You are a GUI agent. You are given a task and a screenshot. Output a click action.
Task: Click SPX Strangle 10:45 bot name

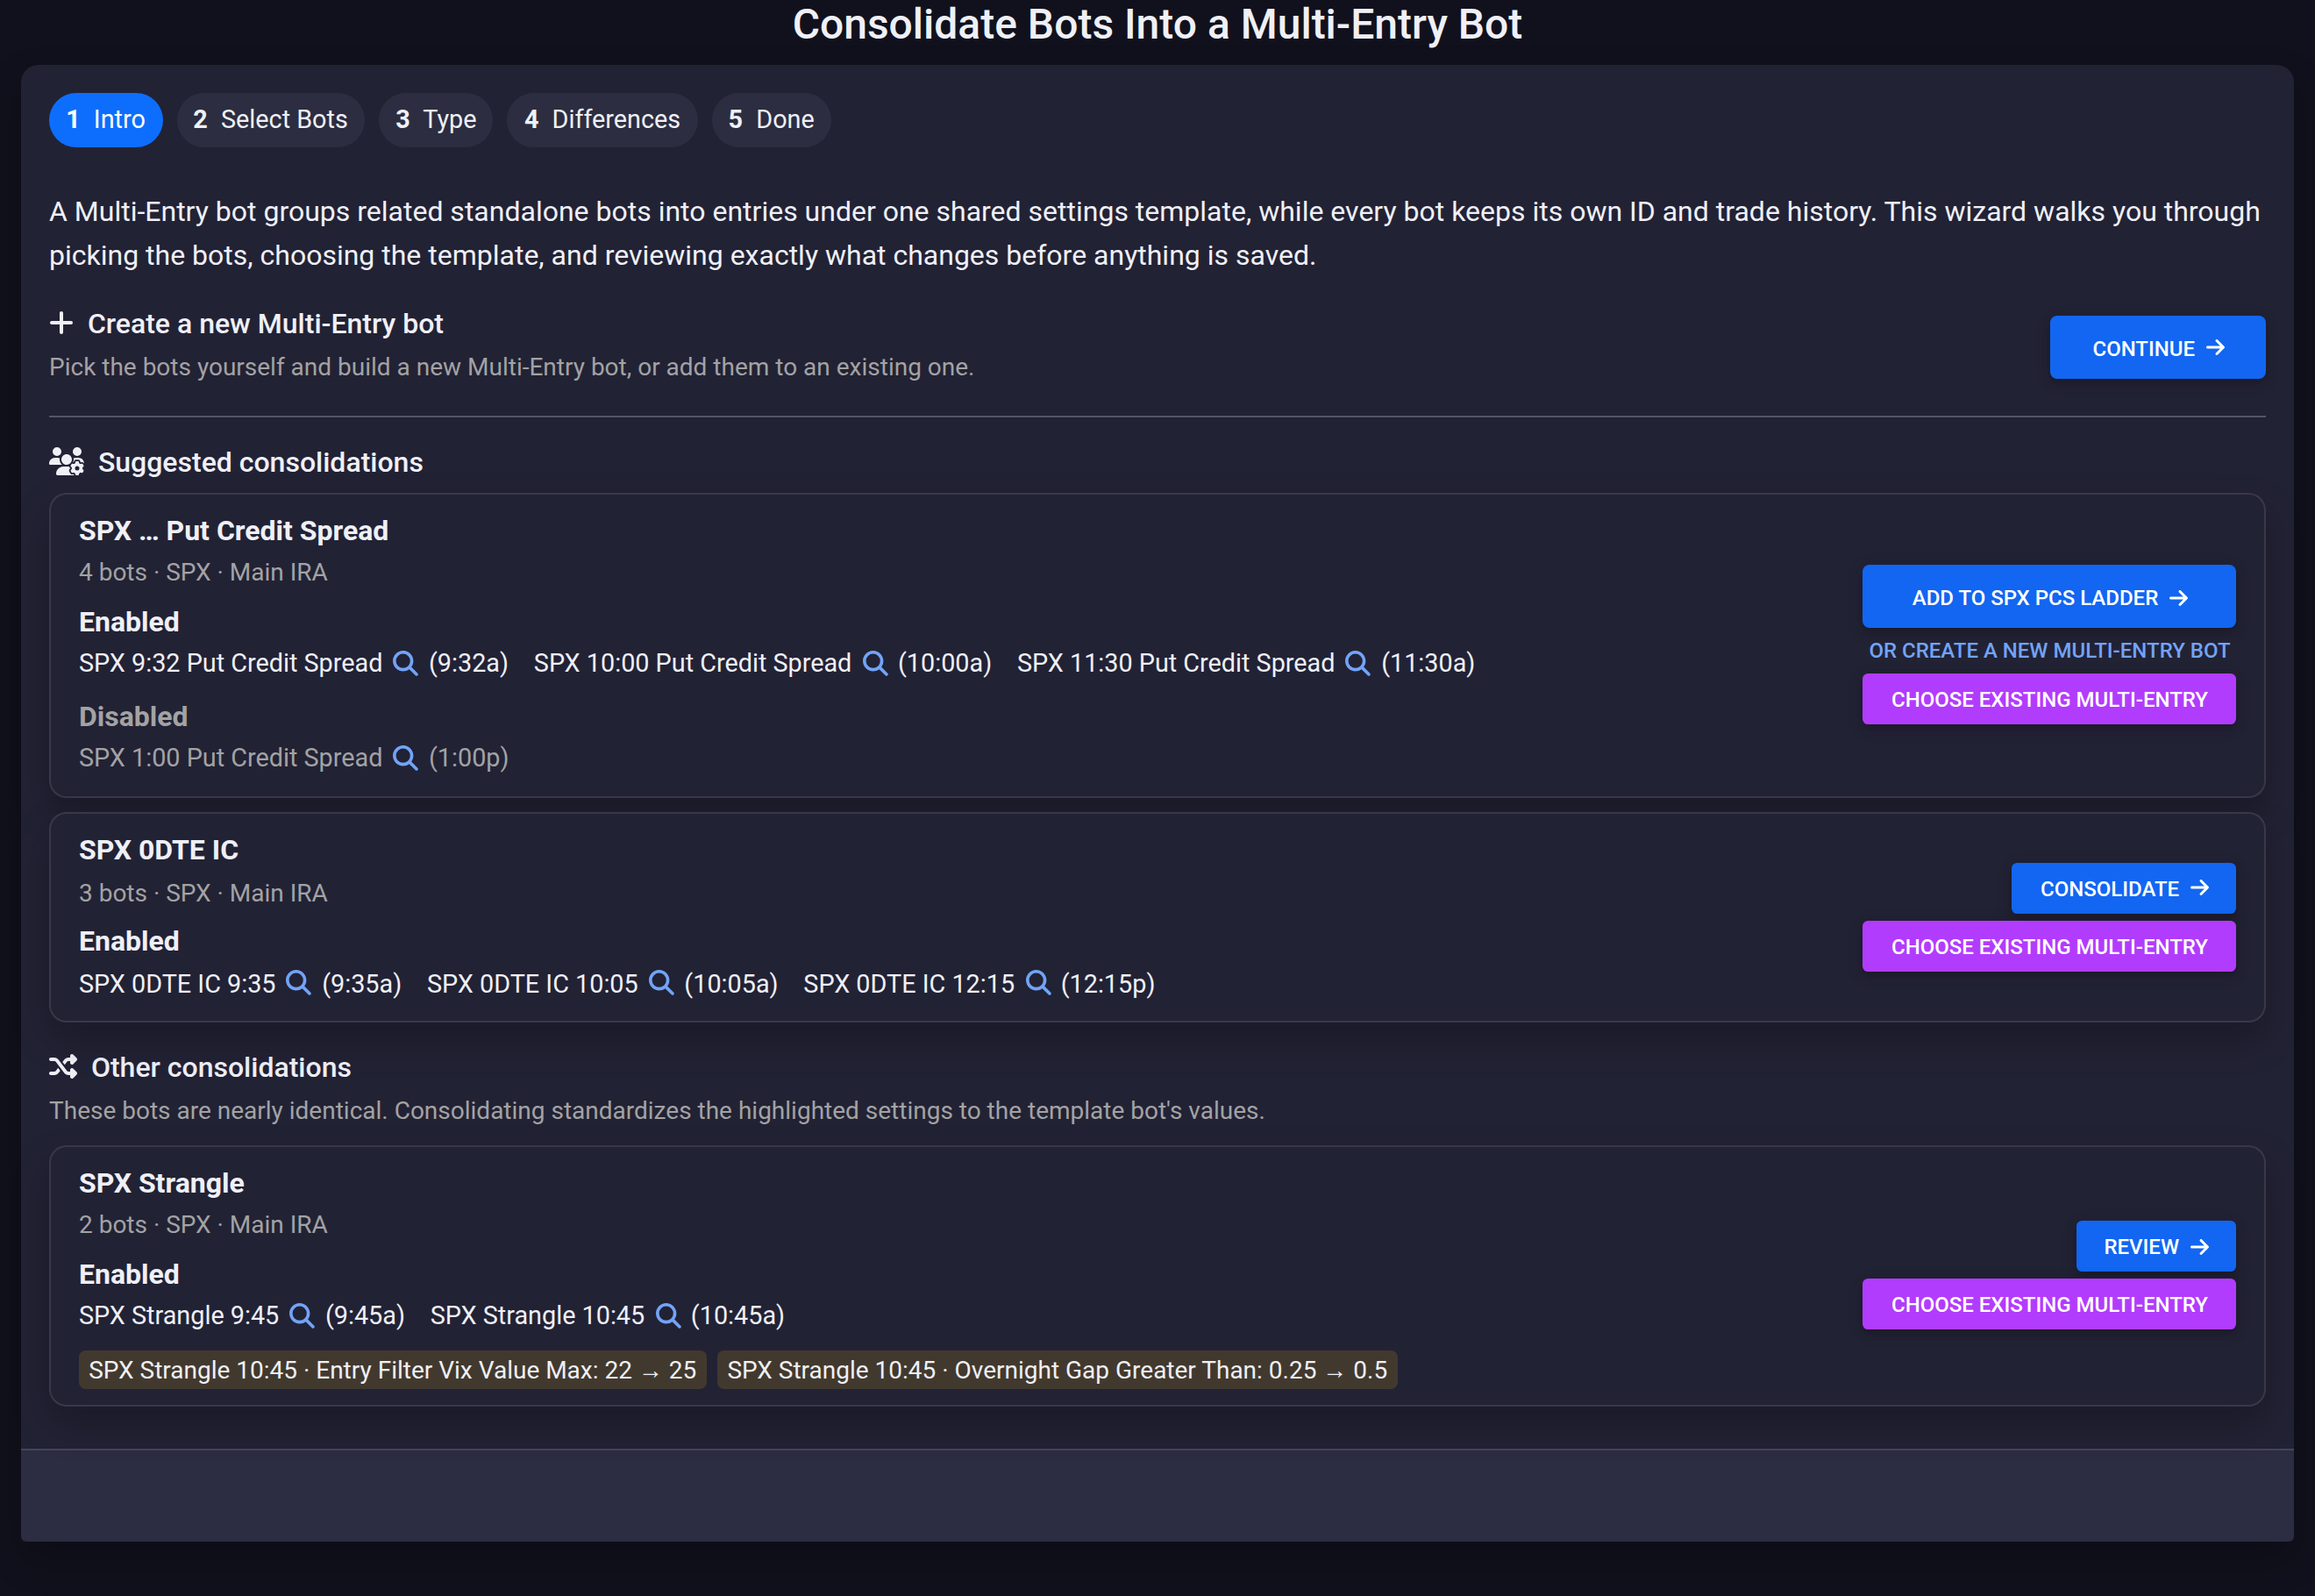537,1315
